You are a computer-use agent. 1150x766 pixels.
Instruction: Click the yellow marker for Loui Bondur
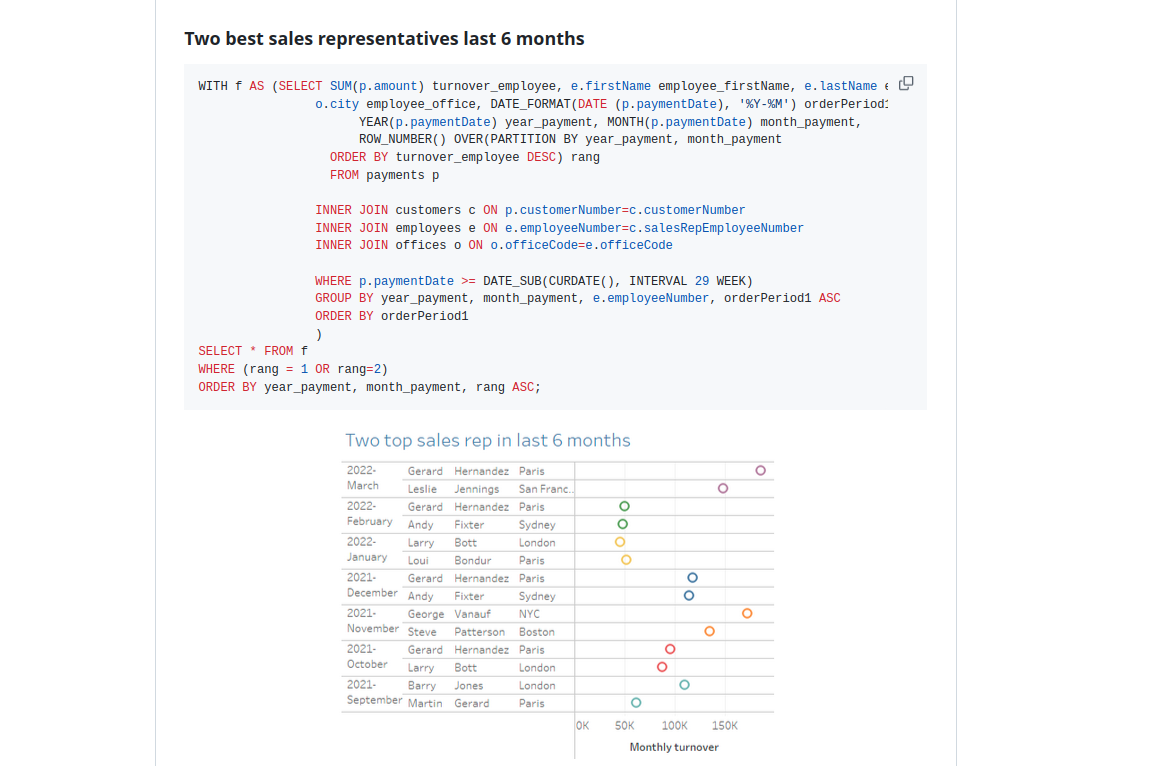click(627, 560)
